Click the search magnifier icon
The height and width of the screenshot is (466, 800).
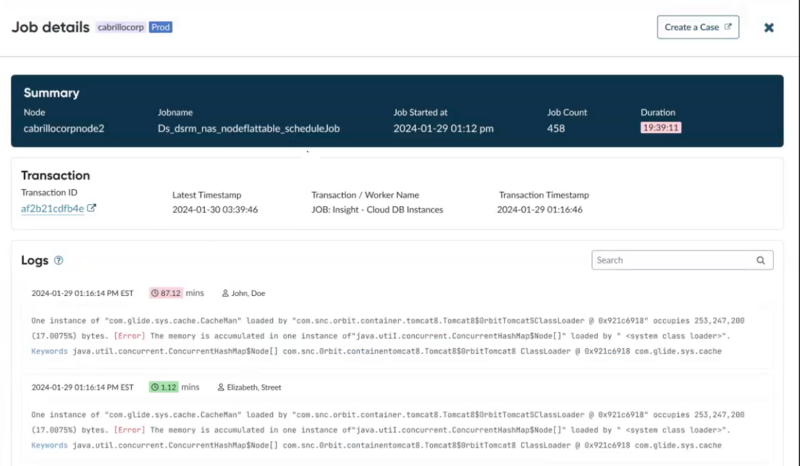point(761,260)
